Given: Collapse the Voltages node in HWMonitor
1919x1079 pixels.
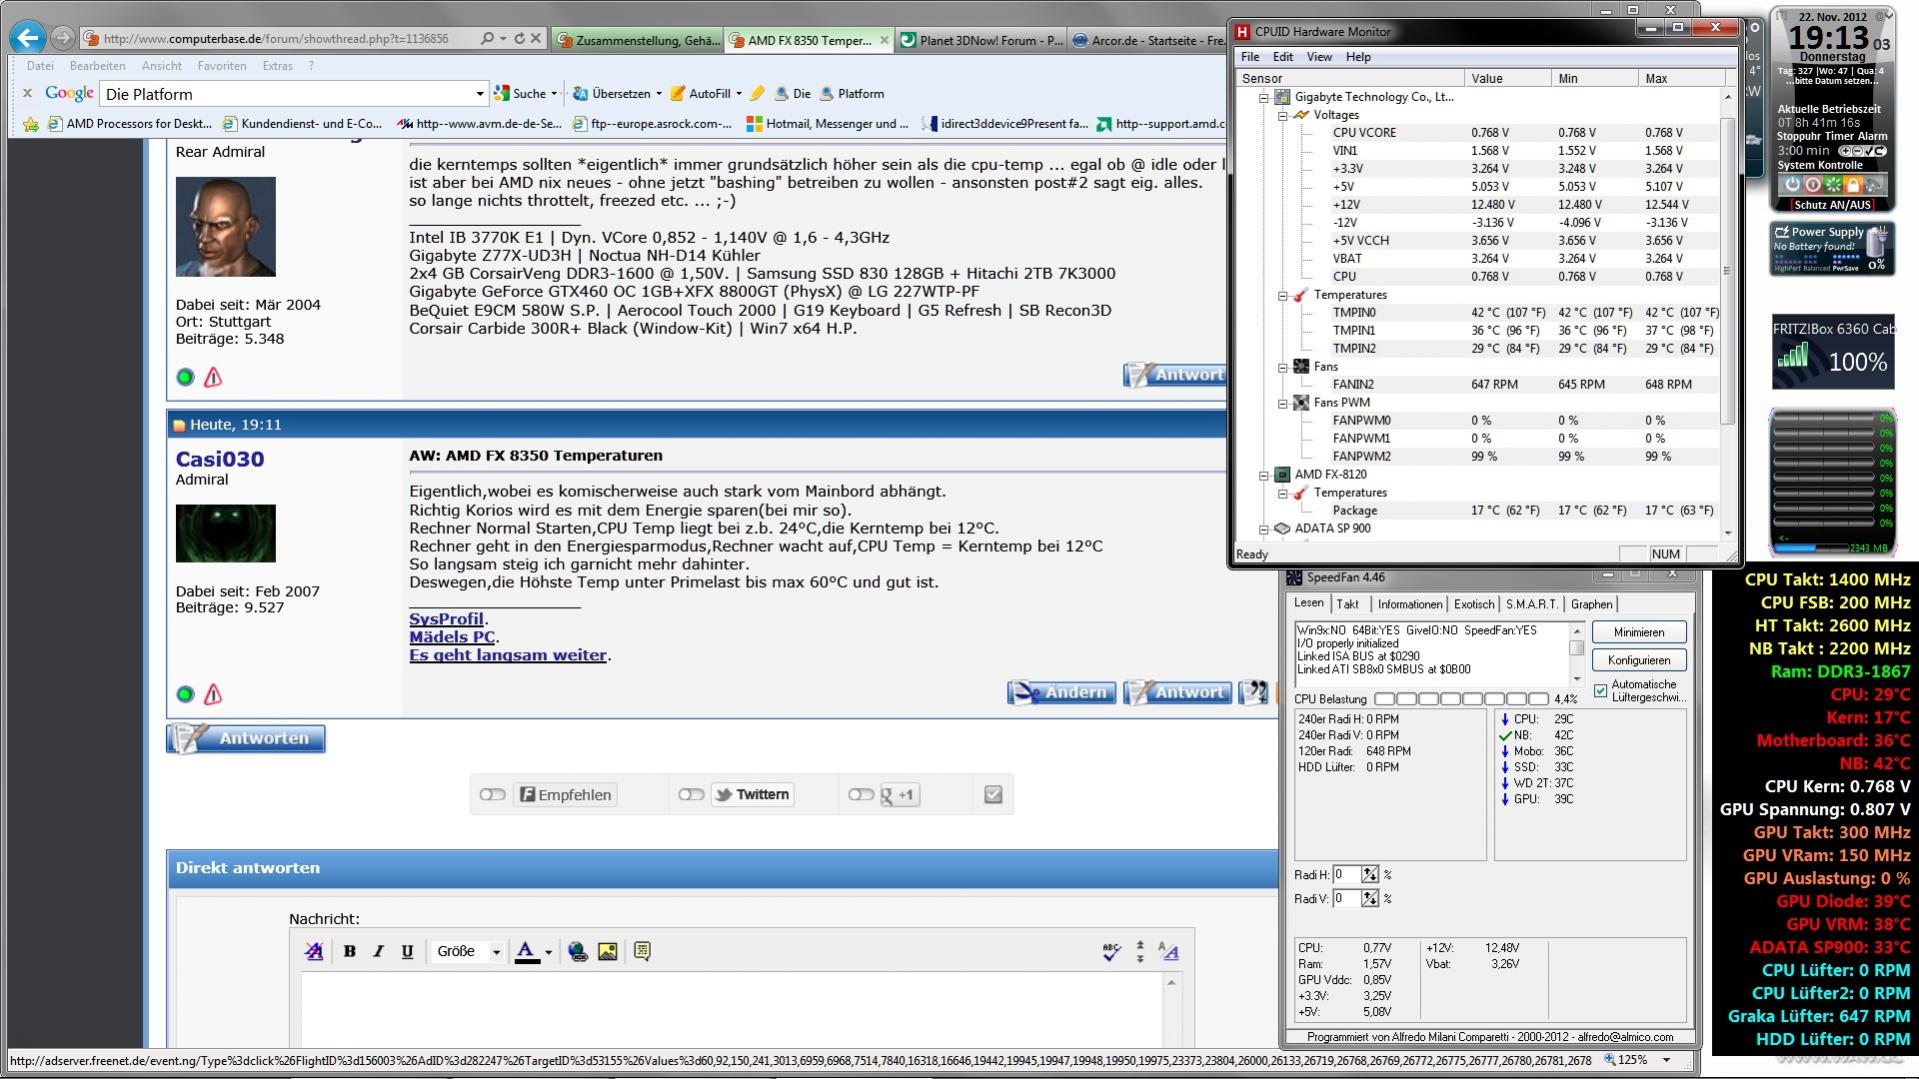Looking at the screenshot, I should pyautogui.click(x=1282, y=115).
